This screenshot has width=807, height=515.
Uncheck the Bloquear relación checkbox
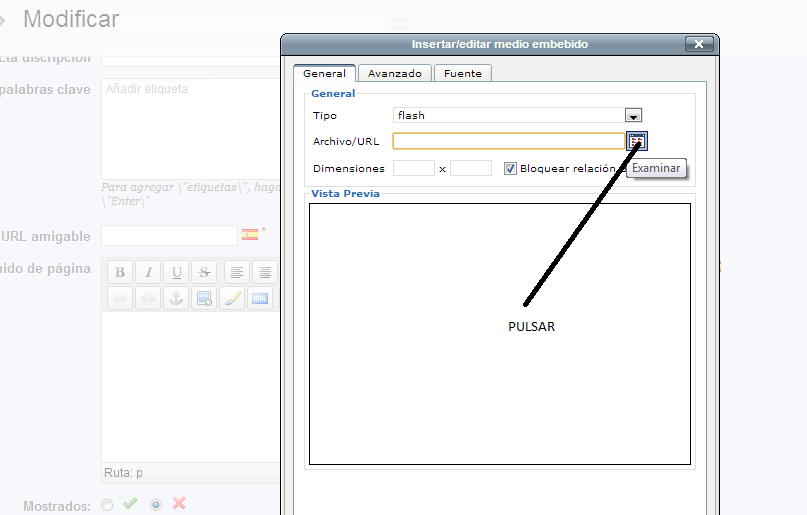[x=510, y=168]
